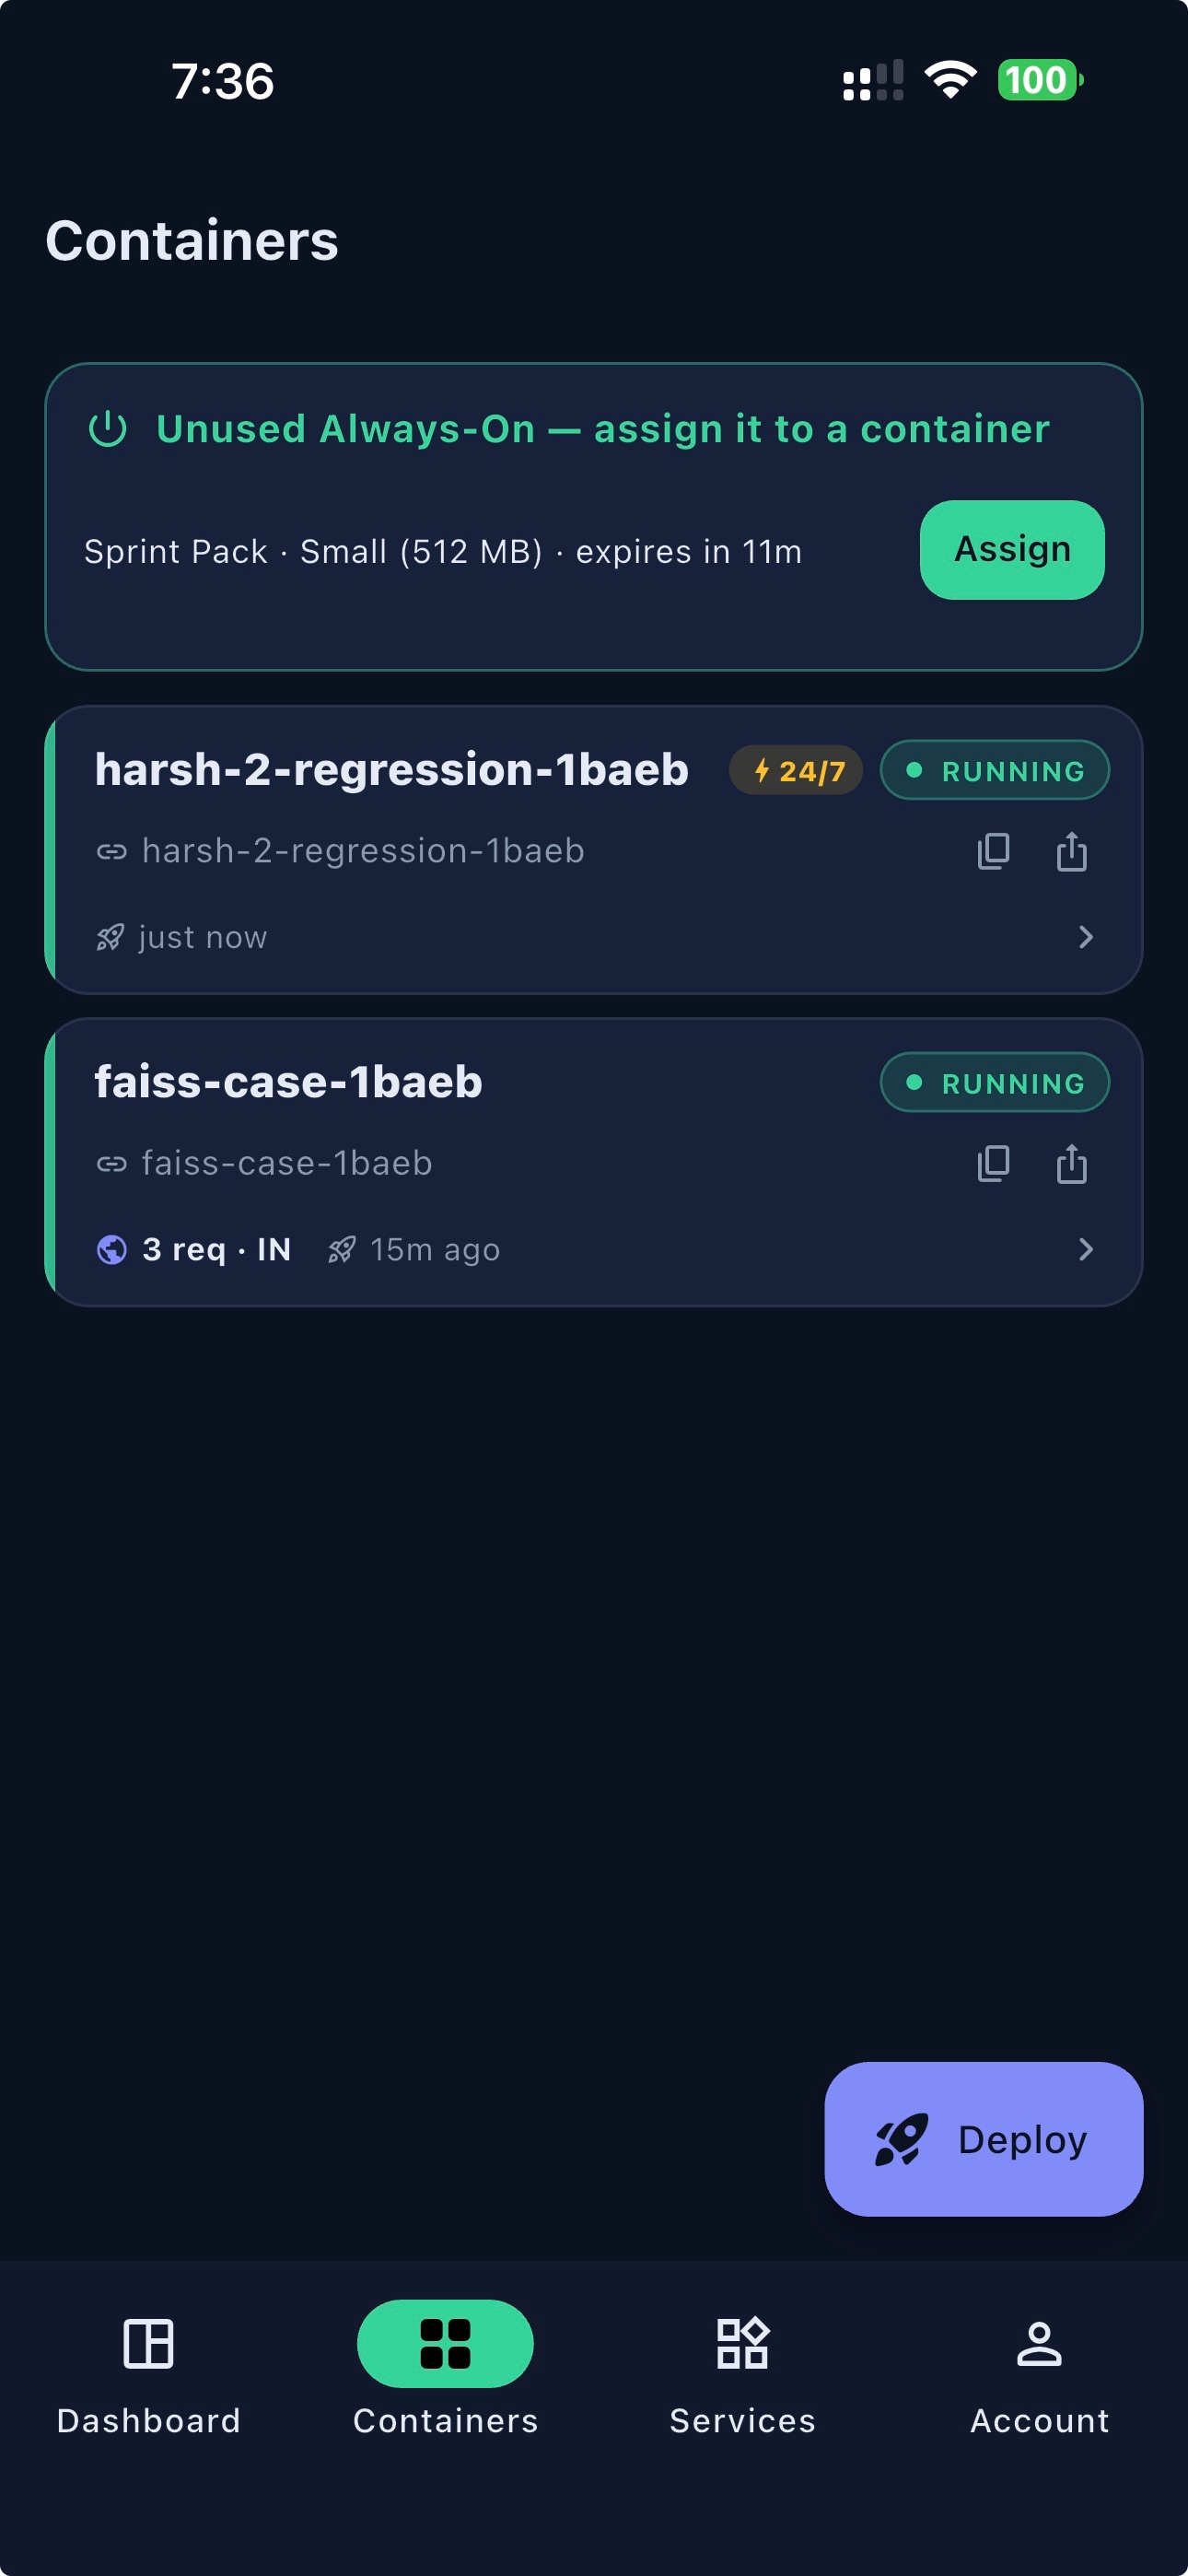Open the faiss-case-1baeb container card
This screenshot has height=2576, width=1188.
(594, 1162)
